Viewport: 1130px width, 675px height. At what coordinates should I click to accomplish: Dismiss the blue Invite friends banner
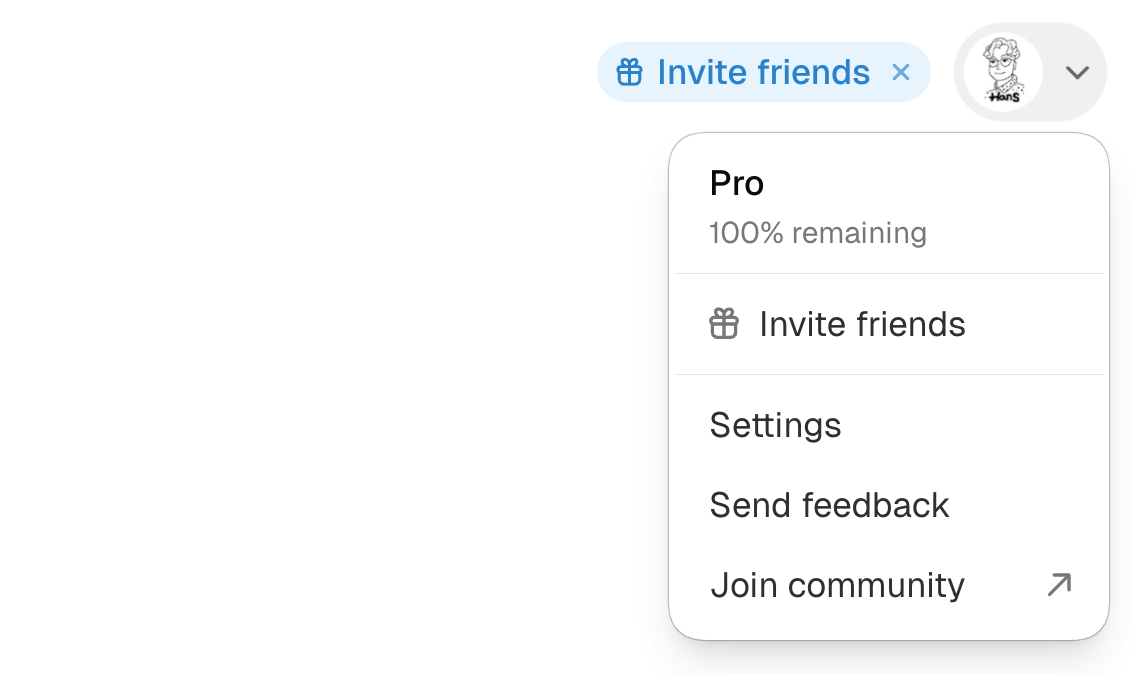coord(901,72)
